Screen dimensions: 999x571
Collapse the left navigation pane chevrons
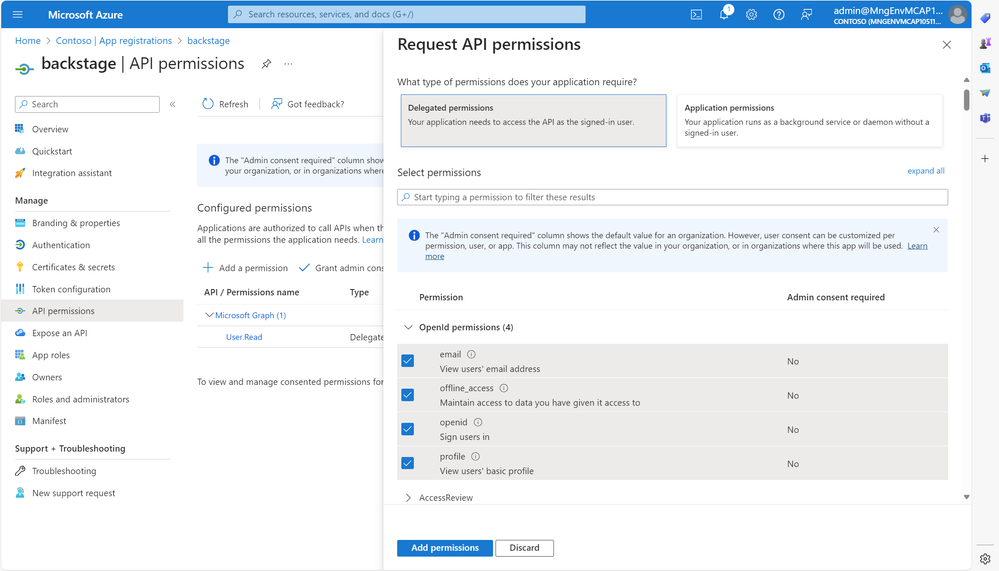point(172,104)
